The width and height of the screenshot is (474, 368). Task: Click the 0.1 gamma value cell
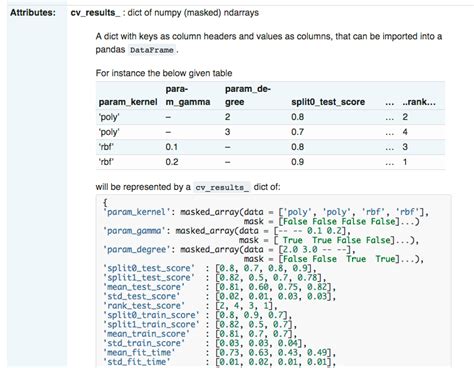(172, 147)
